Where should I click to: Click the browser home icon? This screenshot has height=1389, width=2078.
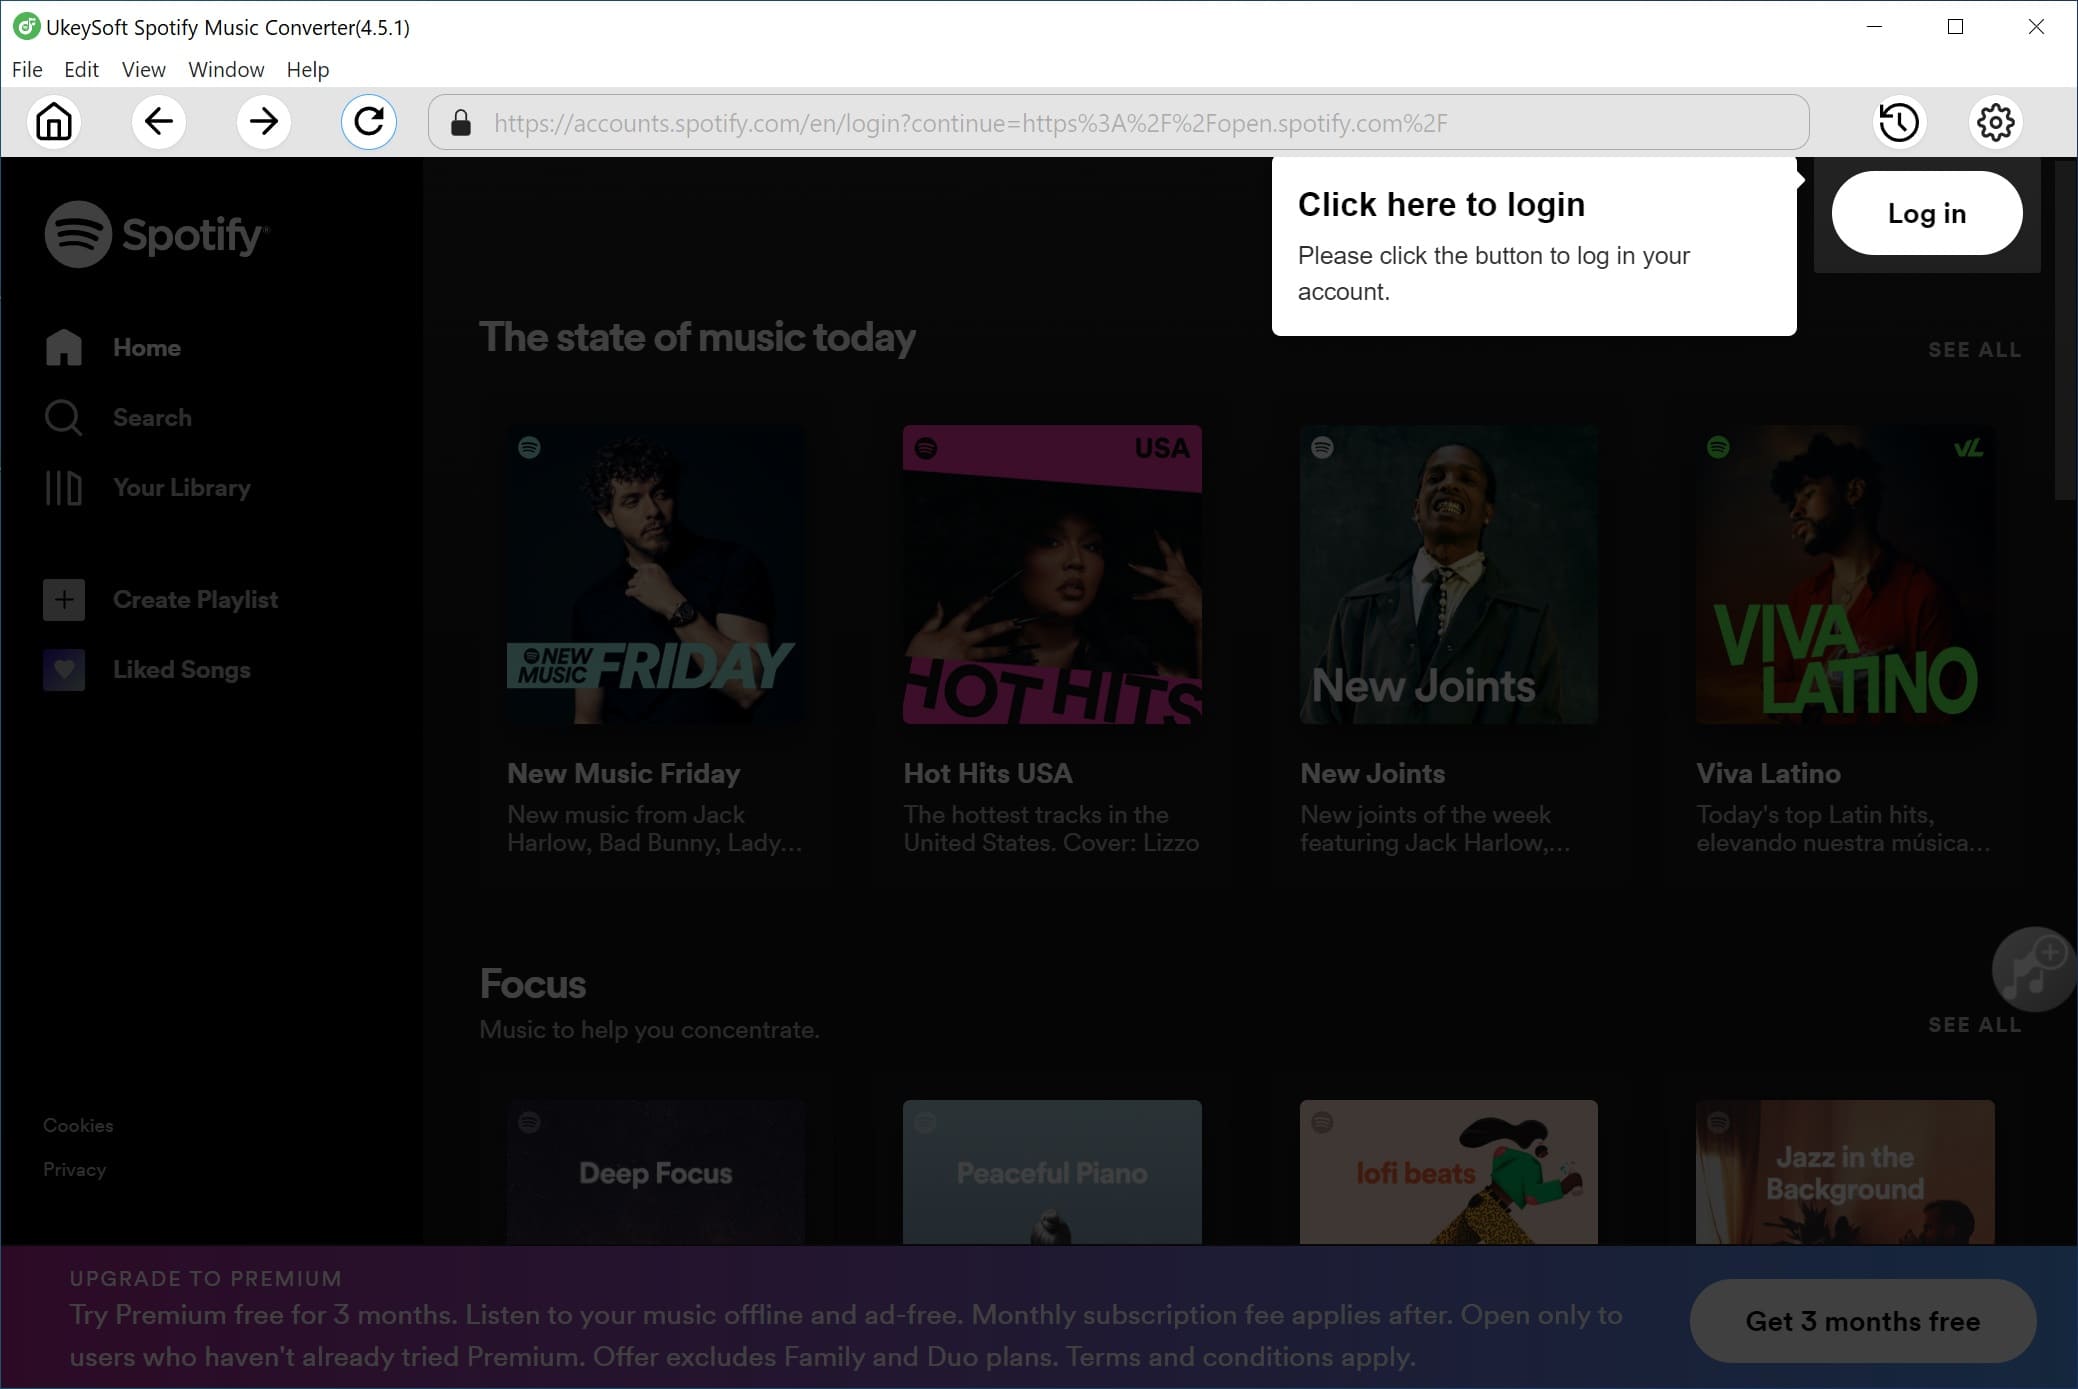pyautogui.click(x=56, y=121)
